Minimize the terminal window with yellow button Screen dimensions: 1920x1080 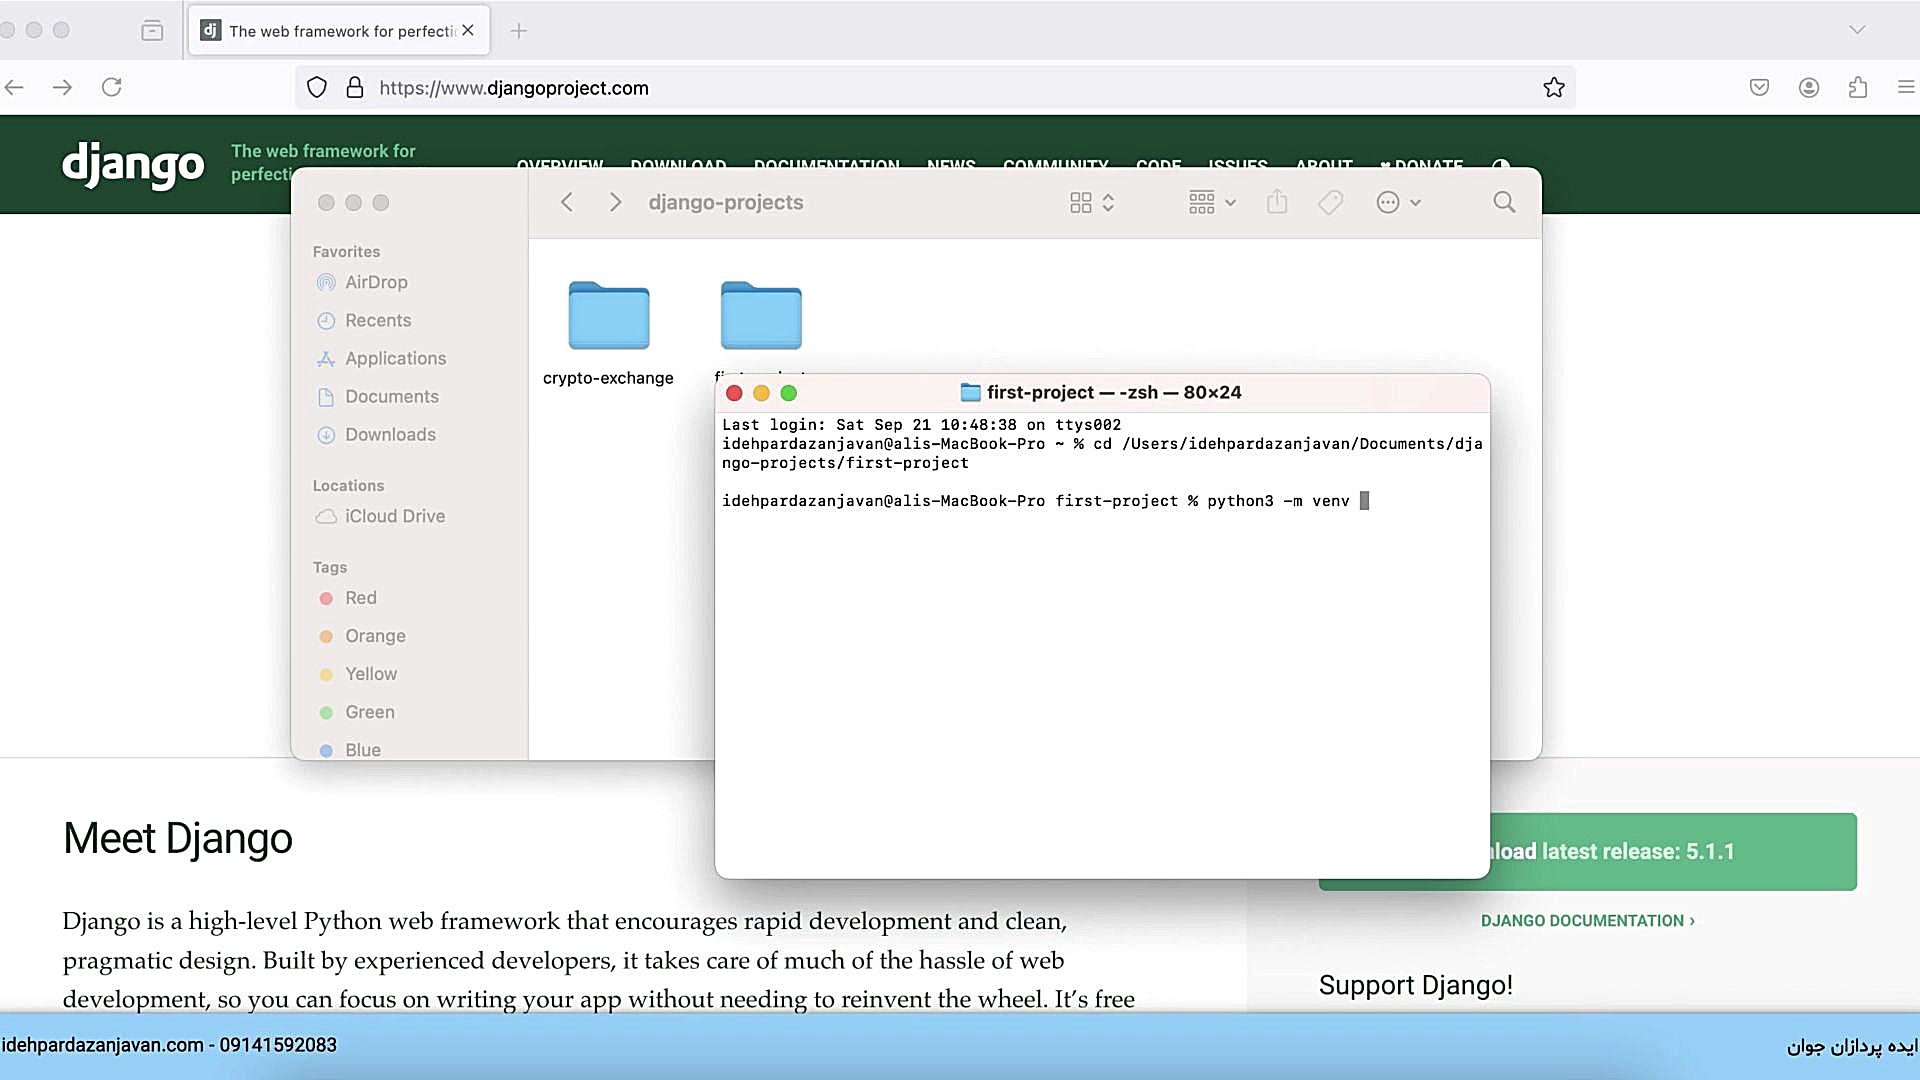tap(761, 393)
